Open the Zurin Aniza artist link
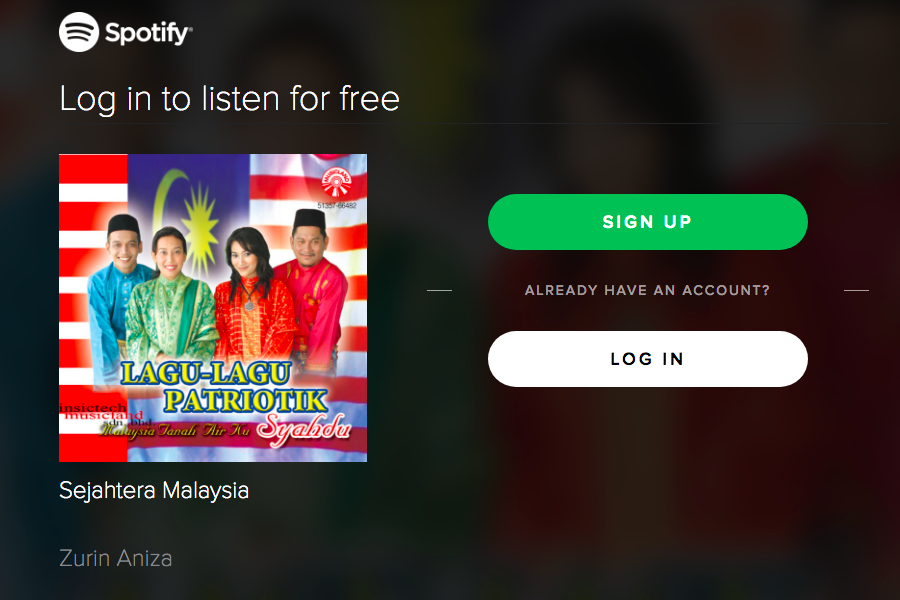This screenshot has width=900, height=600. (115, 558)
